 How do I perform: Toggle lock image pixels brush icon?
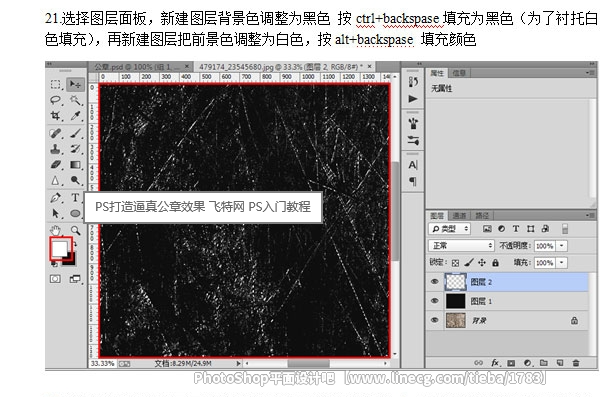tap(469, 263)
